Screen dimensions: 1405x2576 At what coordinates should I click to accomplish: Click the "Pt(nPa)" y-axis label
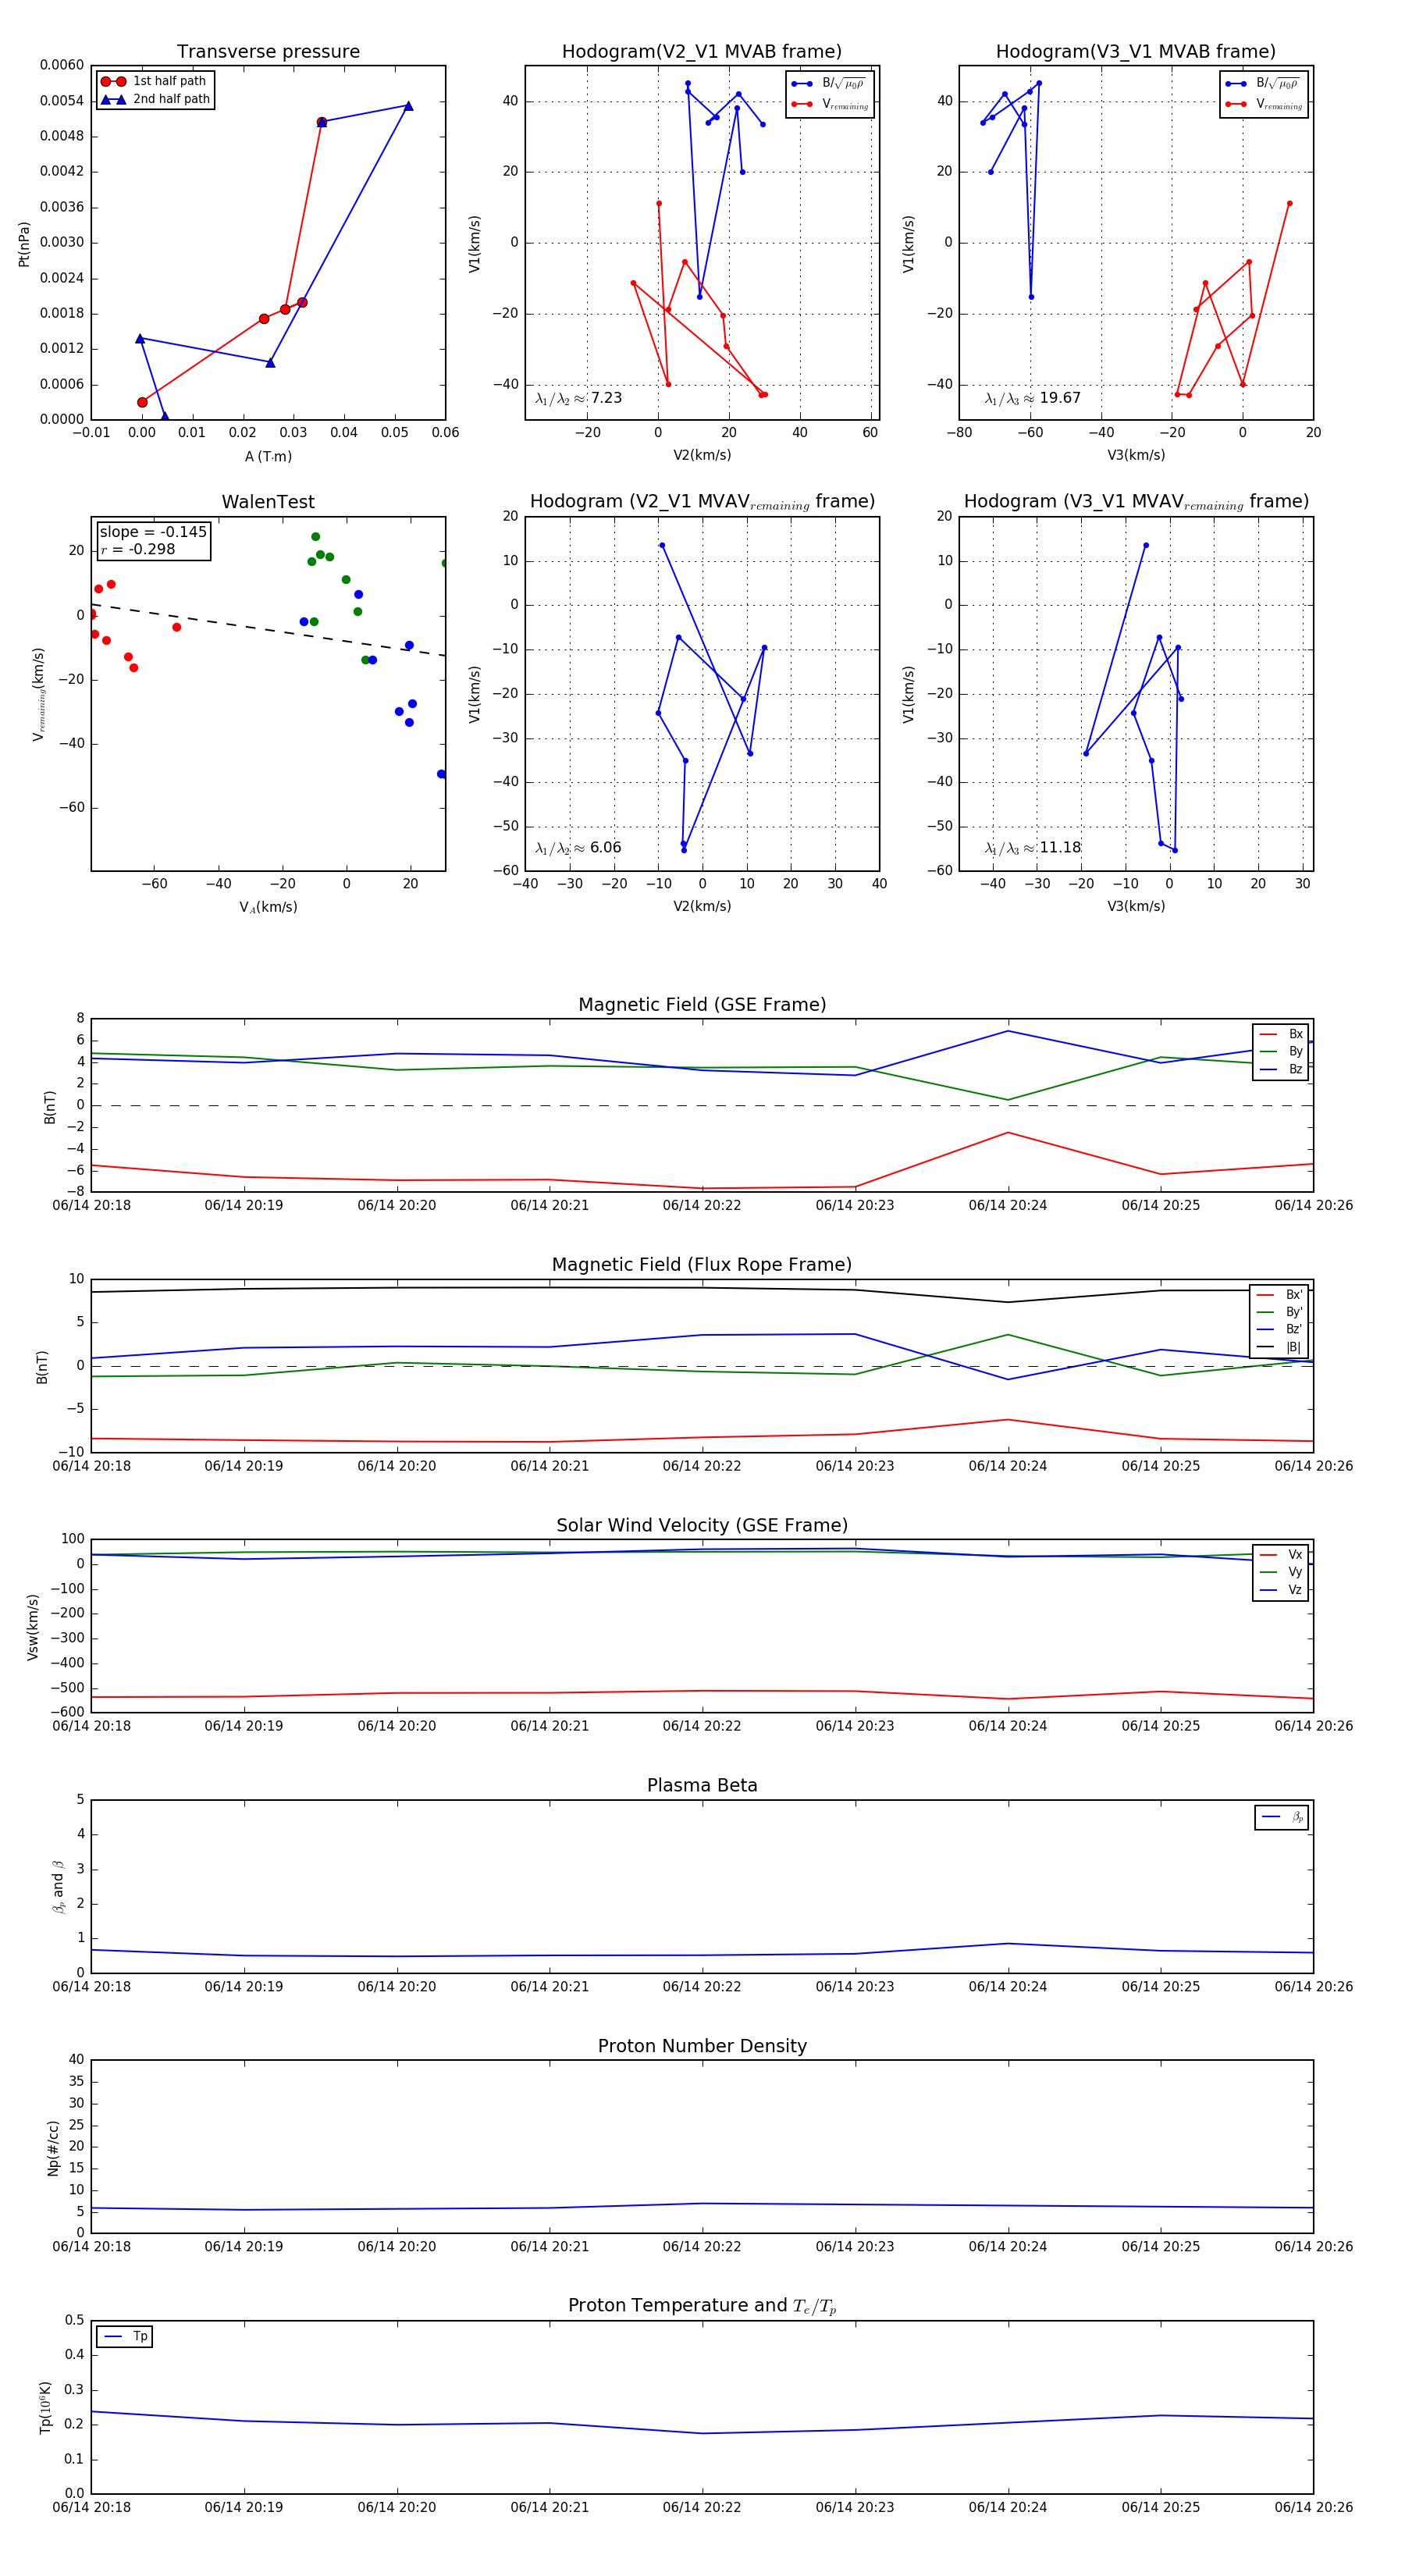tap(24, 243)
